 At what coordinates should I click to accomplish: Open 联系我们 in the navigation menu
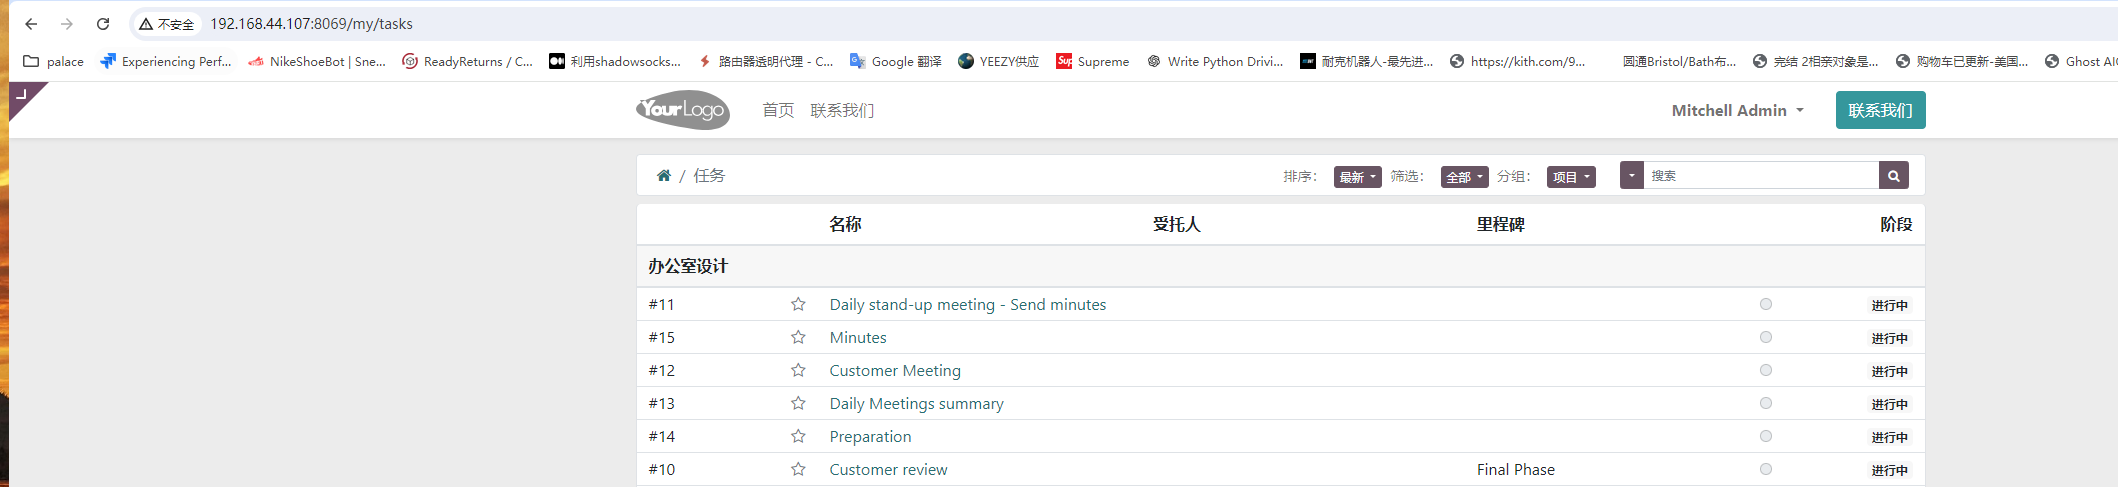(x=842, y=110)
